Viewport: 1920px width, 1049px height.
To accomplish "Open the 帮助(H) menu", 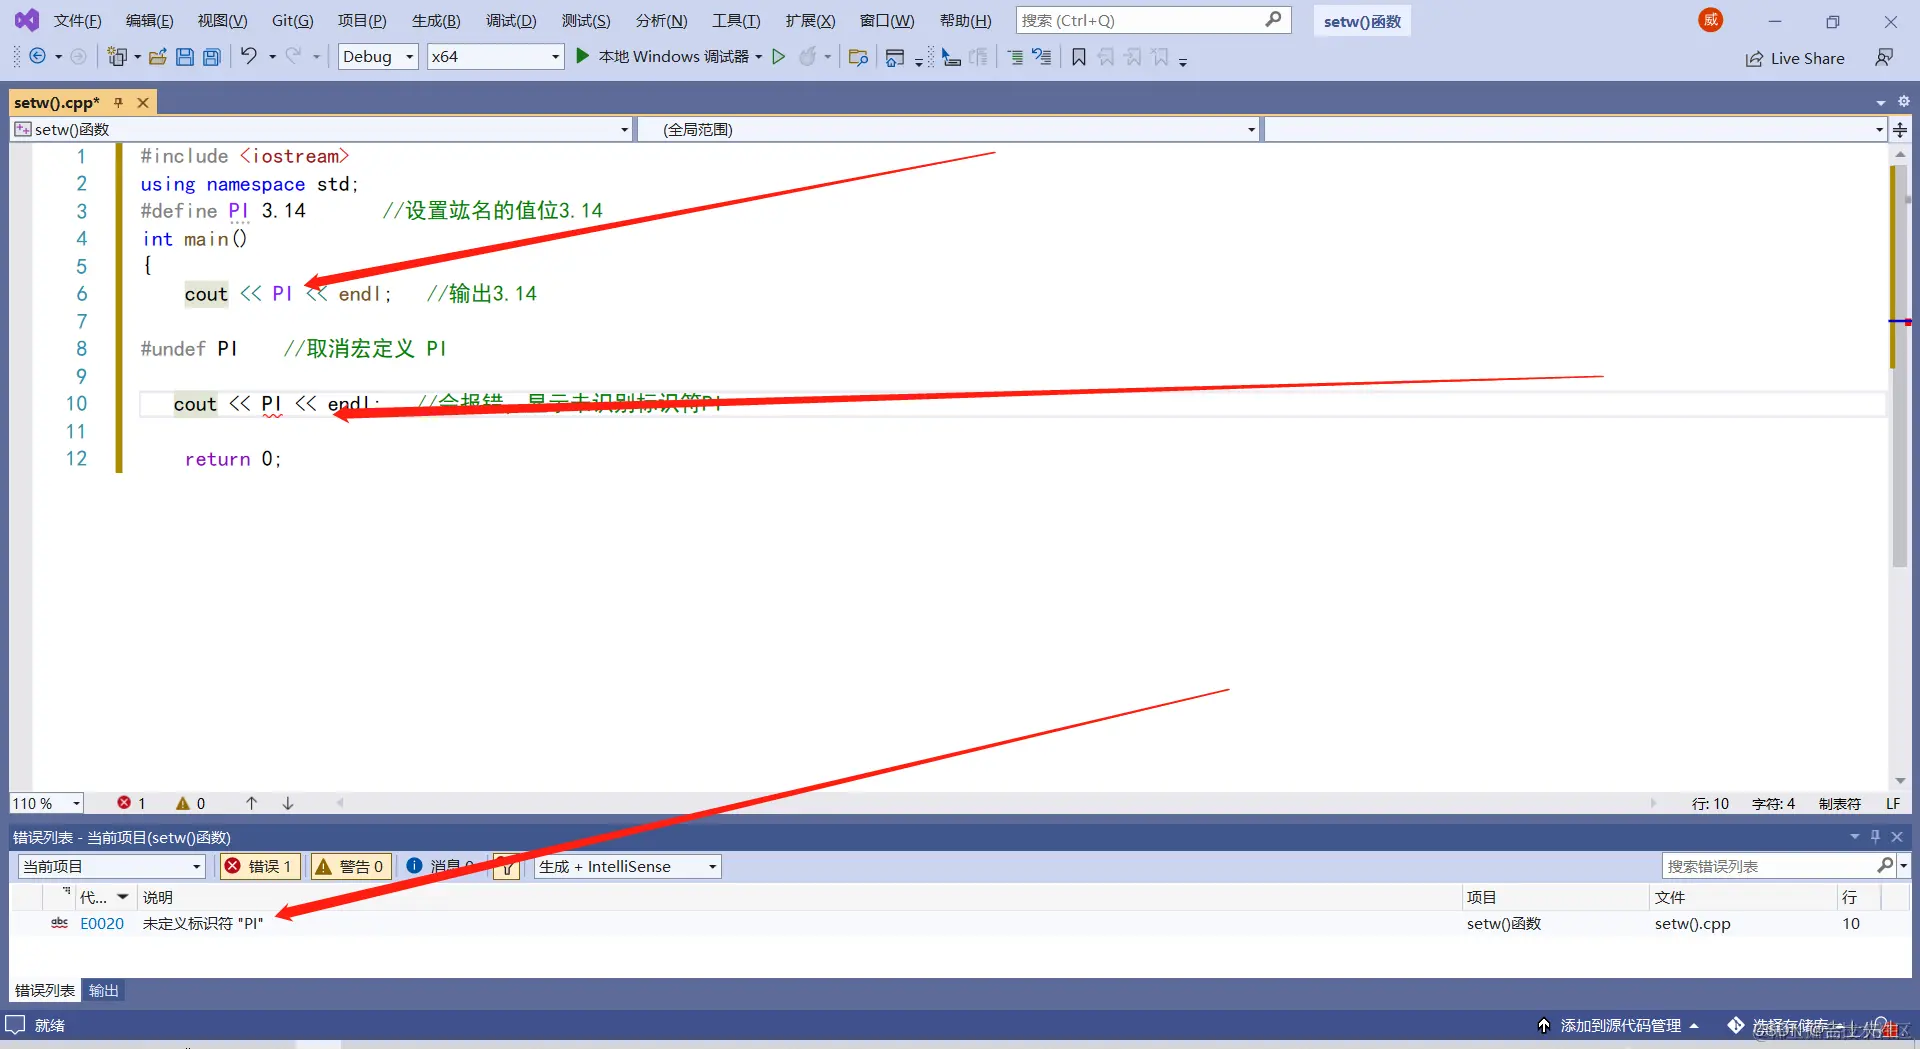I will pyautogui.click(x=965, y=20).
